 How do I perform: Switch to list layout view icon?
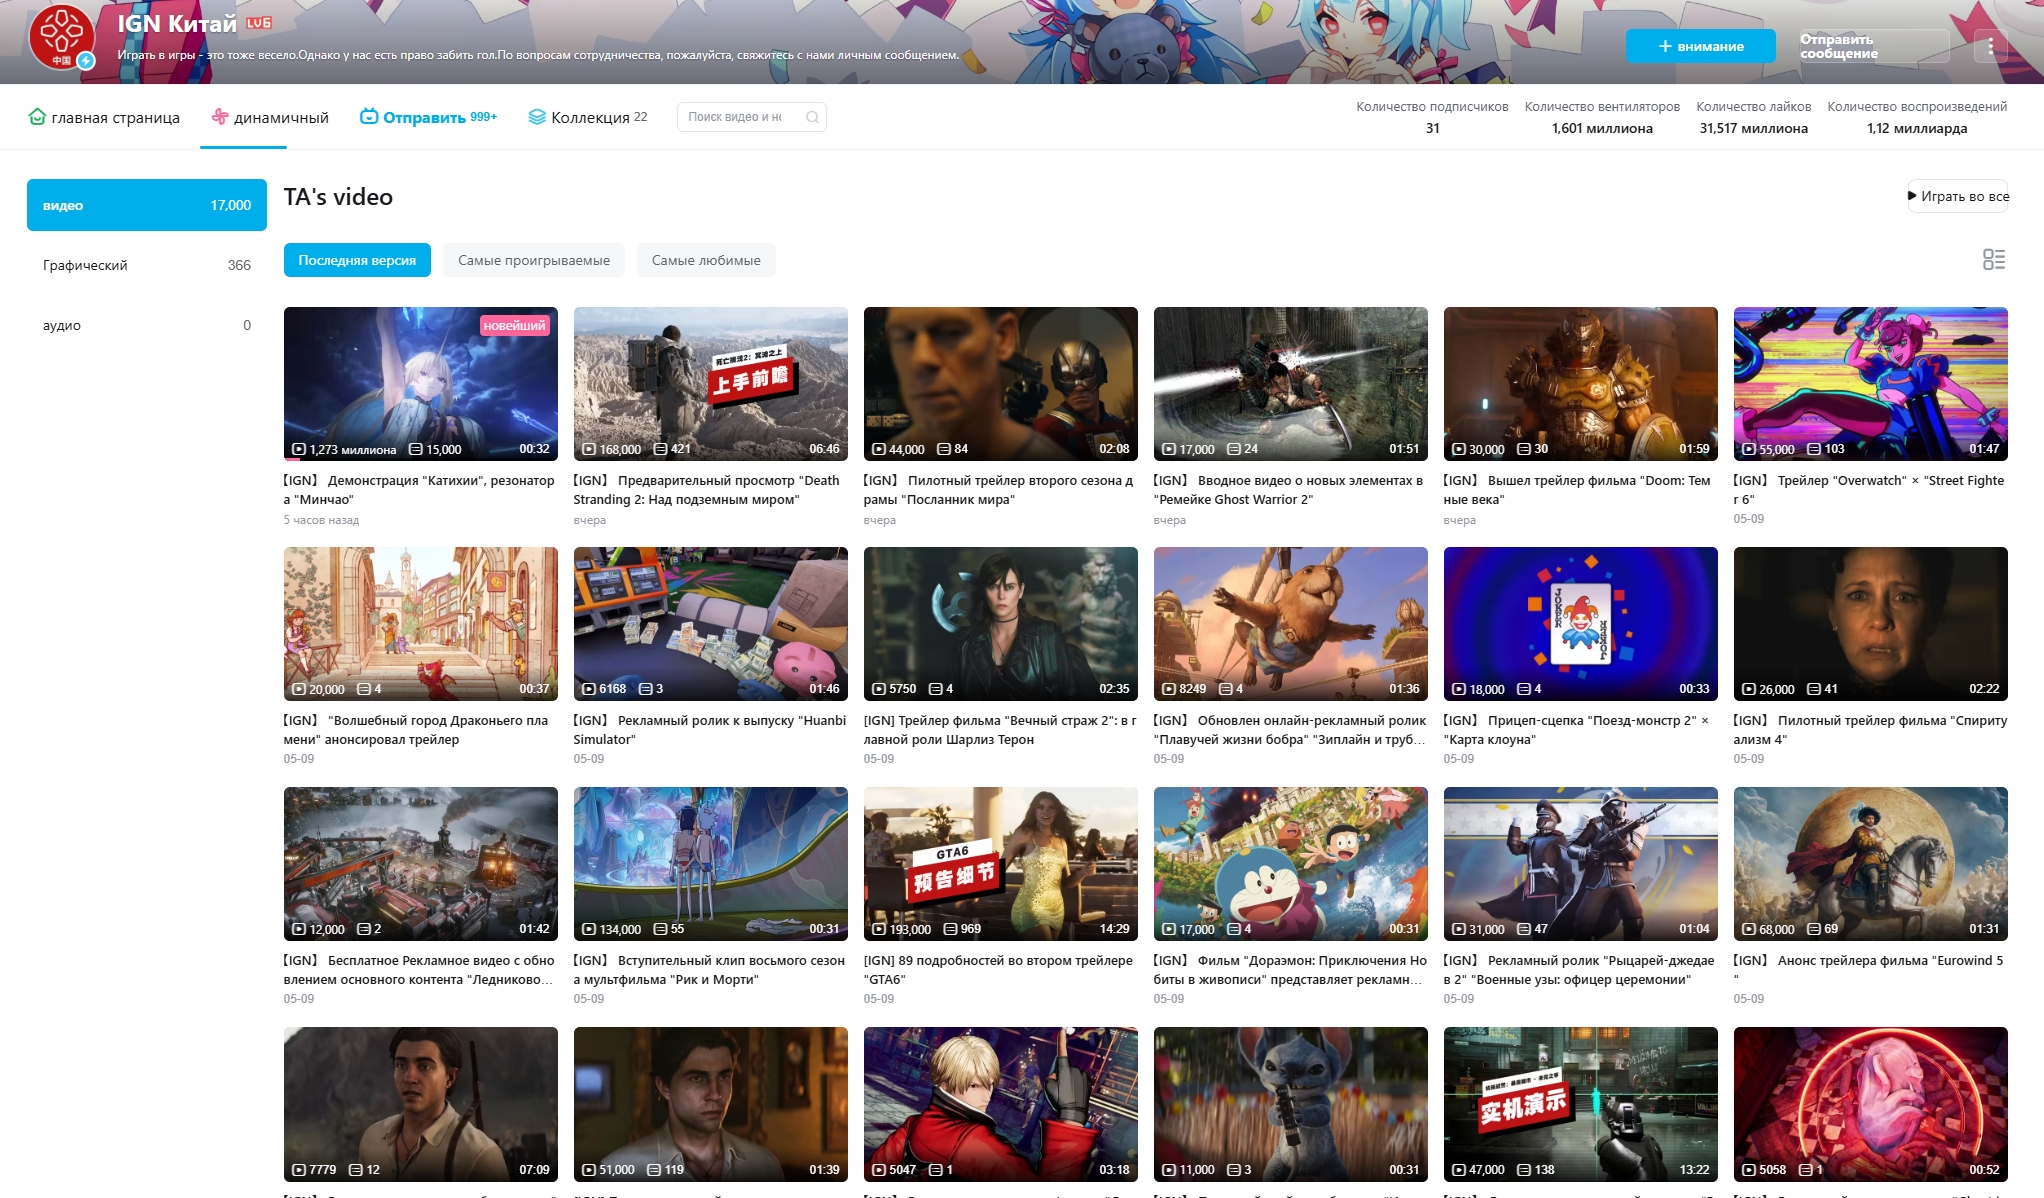tap(1993, 260)
